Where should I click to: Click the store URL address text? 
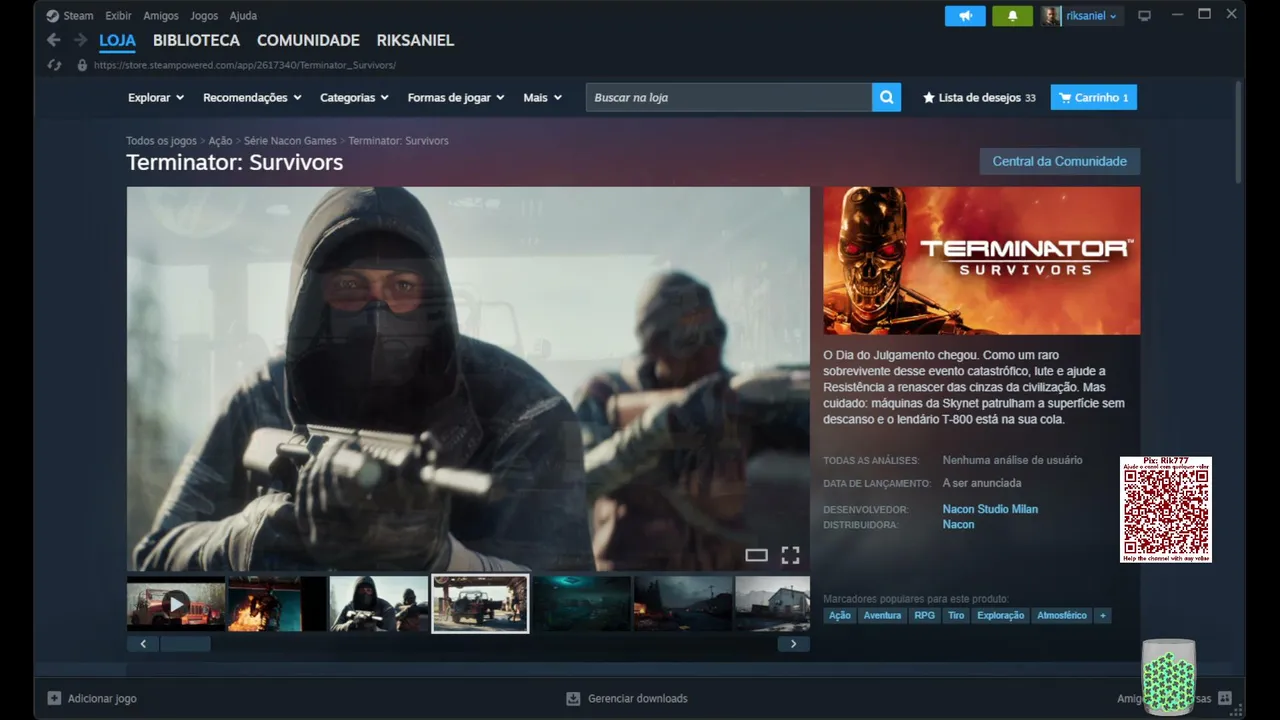point(245,66)
